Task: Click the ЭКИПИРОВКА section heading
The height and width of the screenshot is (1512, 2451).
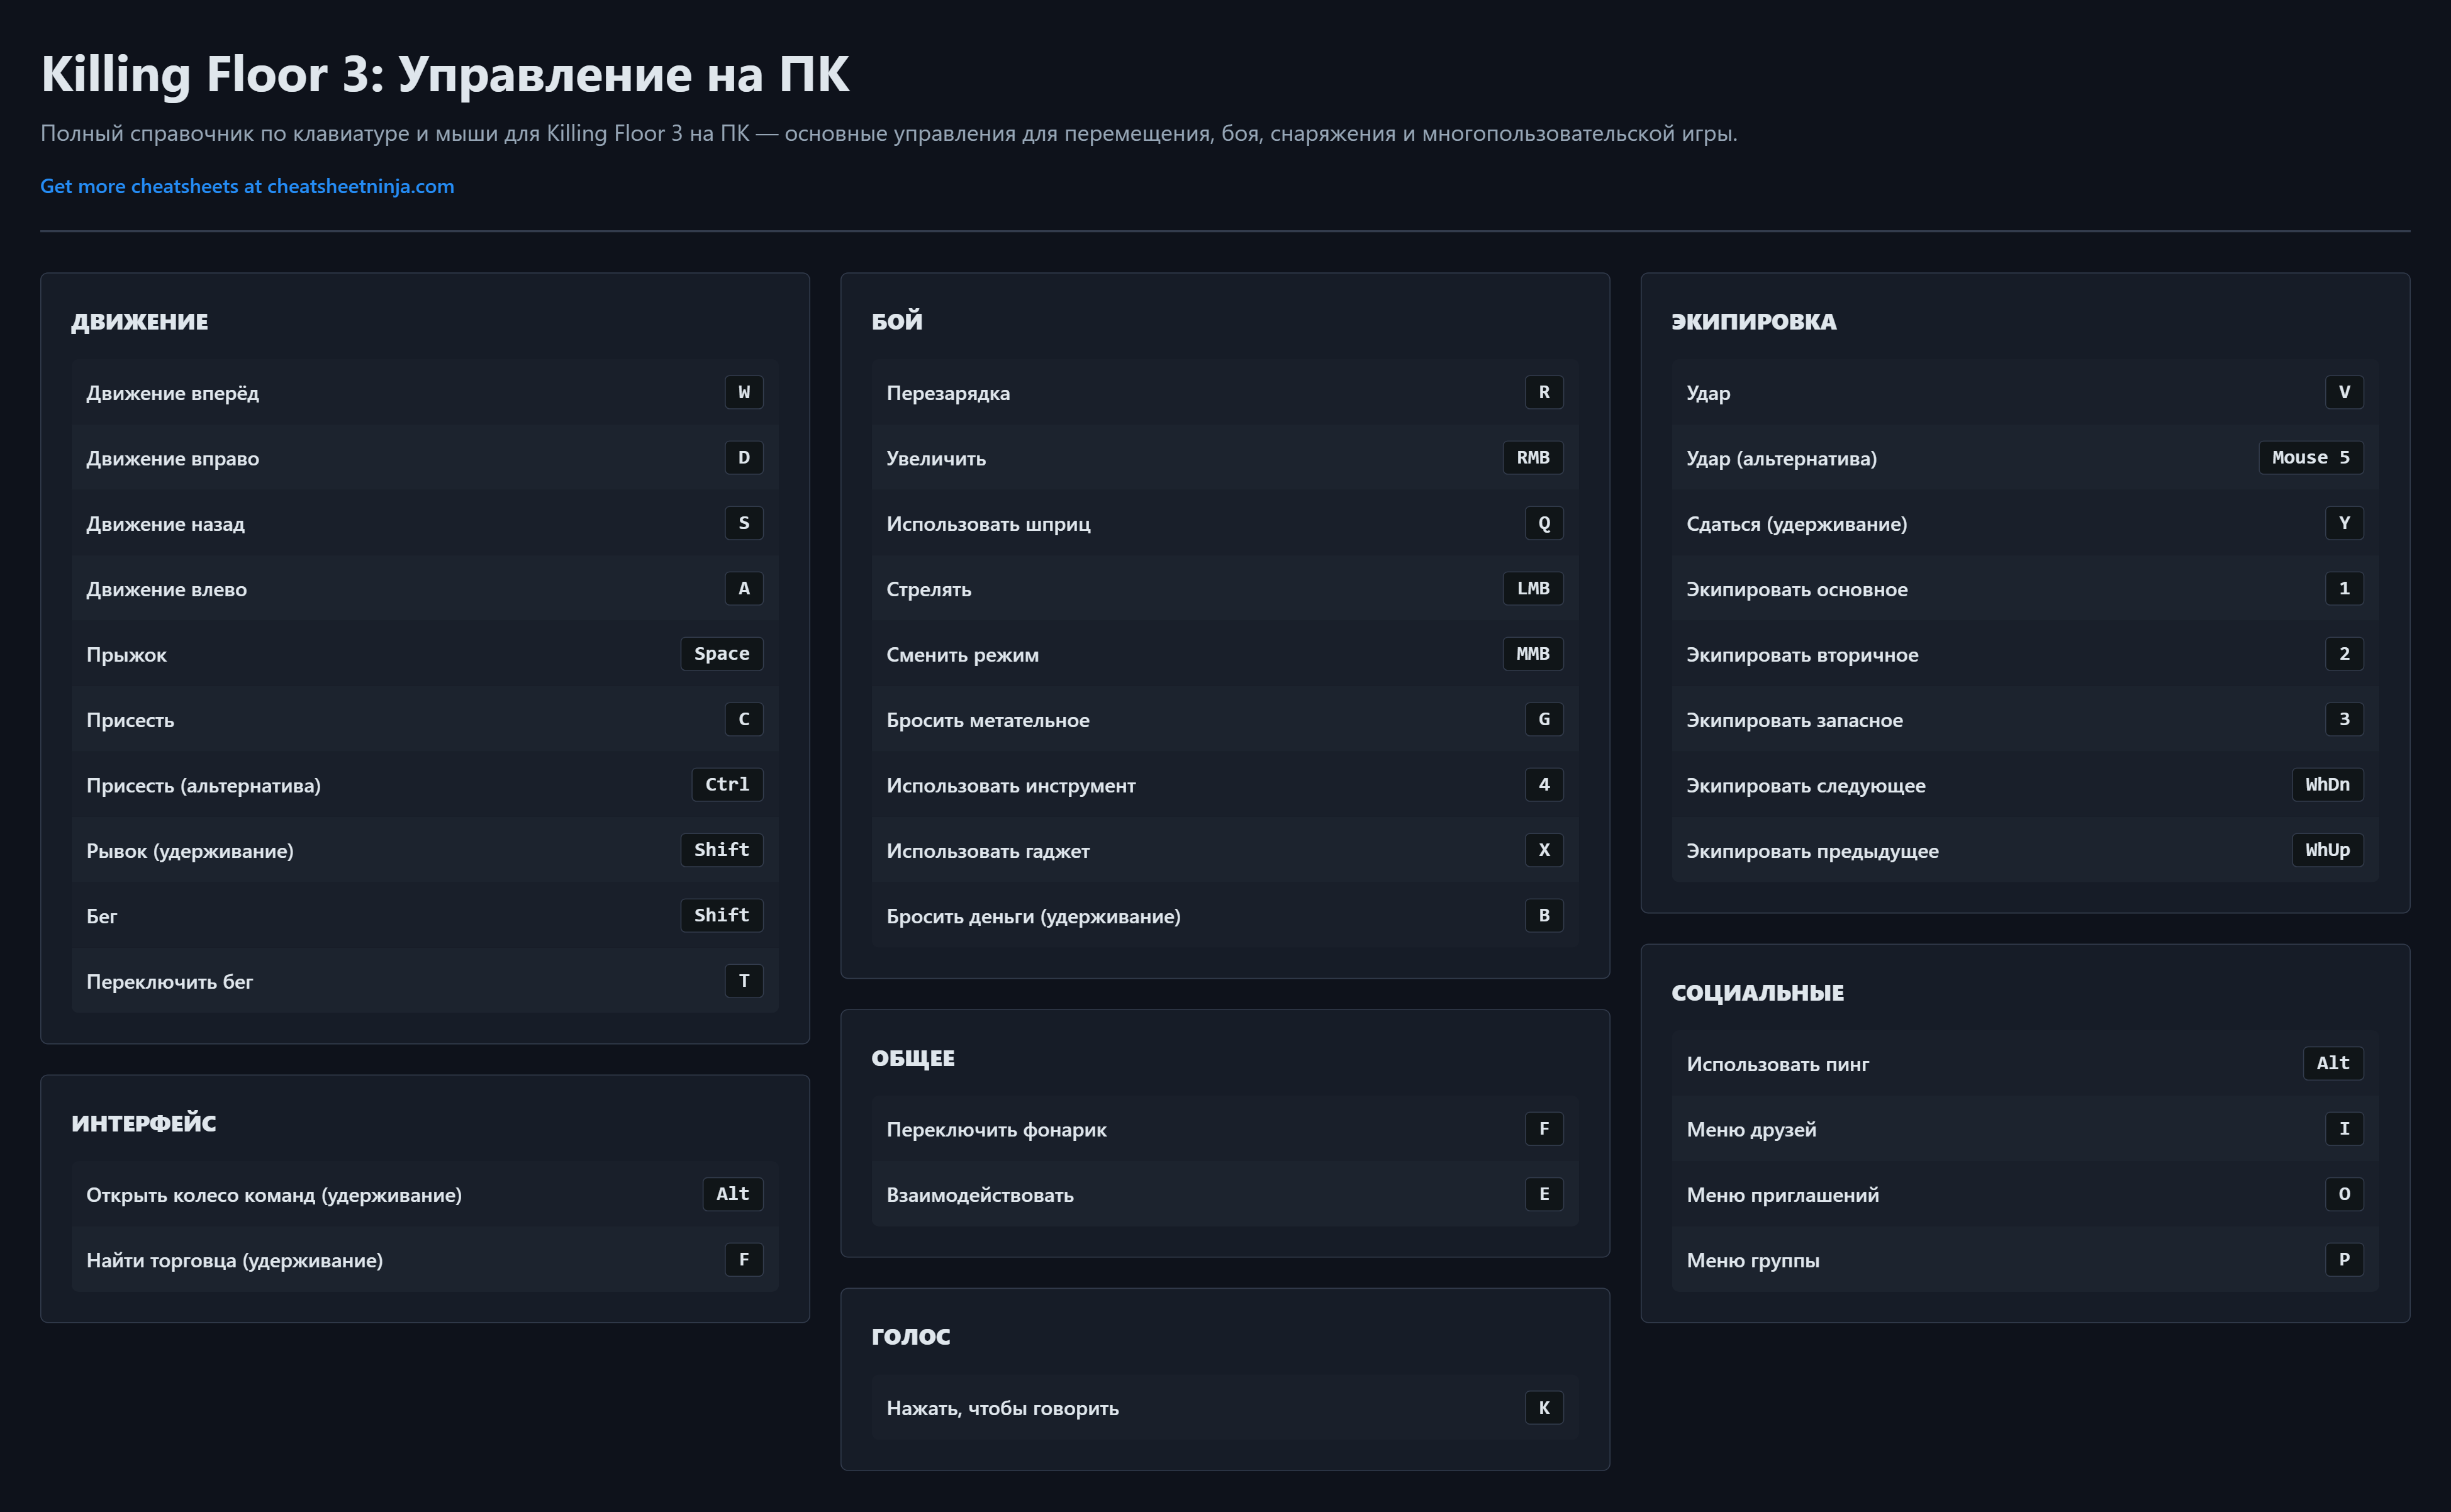Action: tap(1753, 322)
